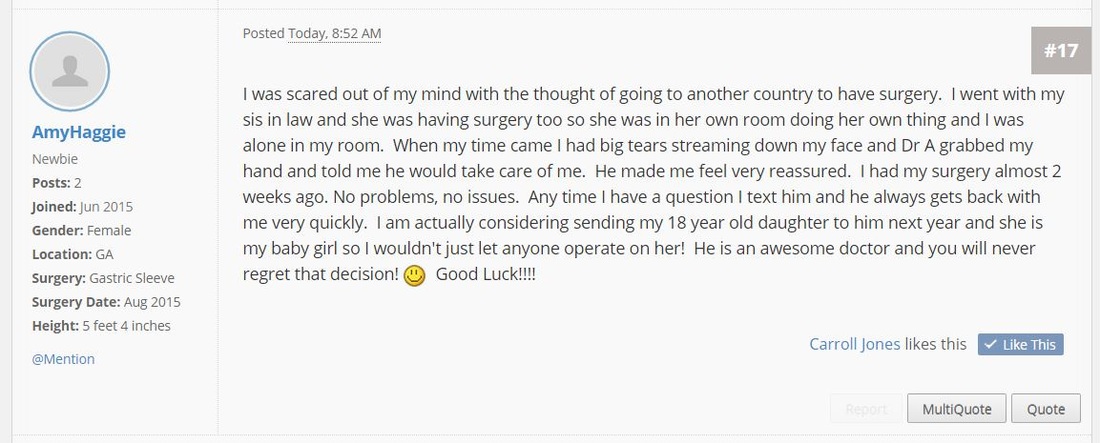1100x443 pixels.
Task: Click the @Mention link under the profile
Action: click(63, 359)
